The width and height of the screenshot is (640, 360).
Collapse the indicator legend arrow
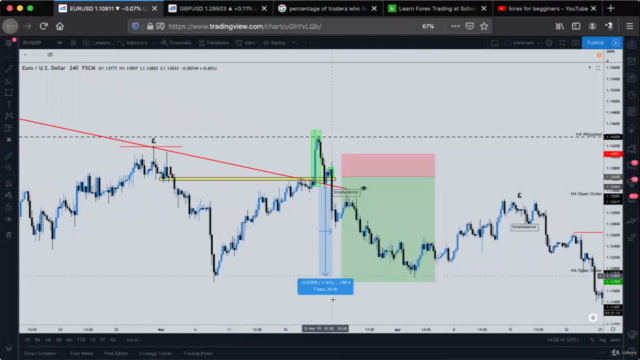click(25, 55)
